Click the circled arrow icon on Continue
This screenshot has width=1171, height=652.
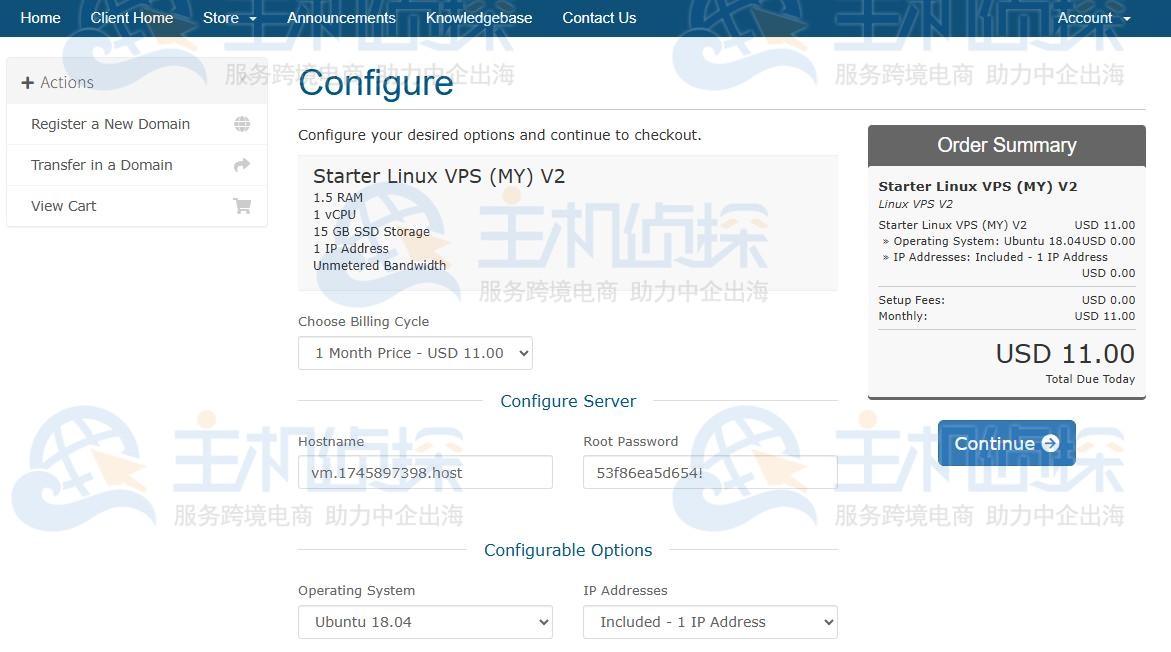(x=1050, y=443)
